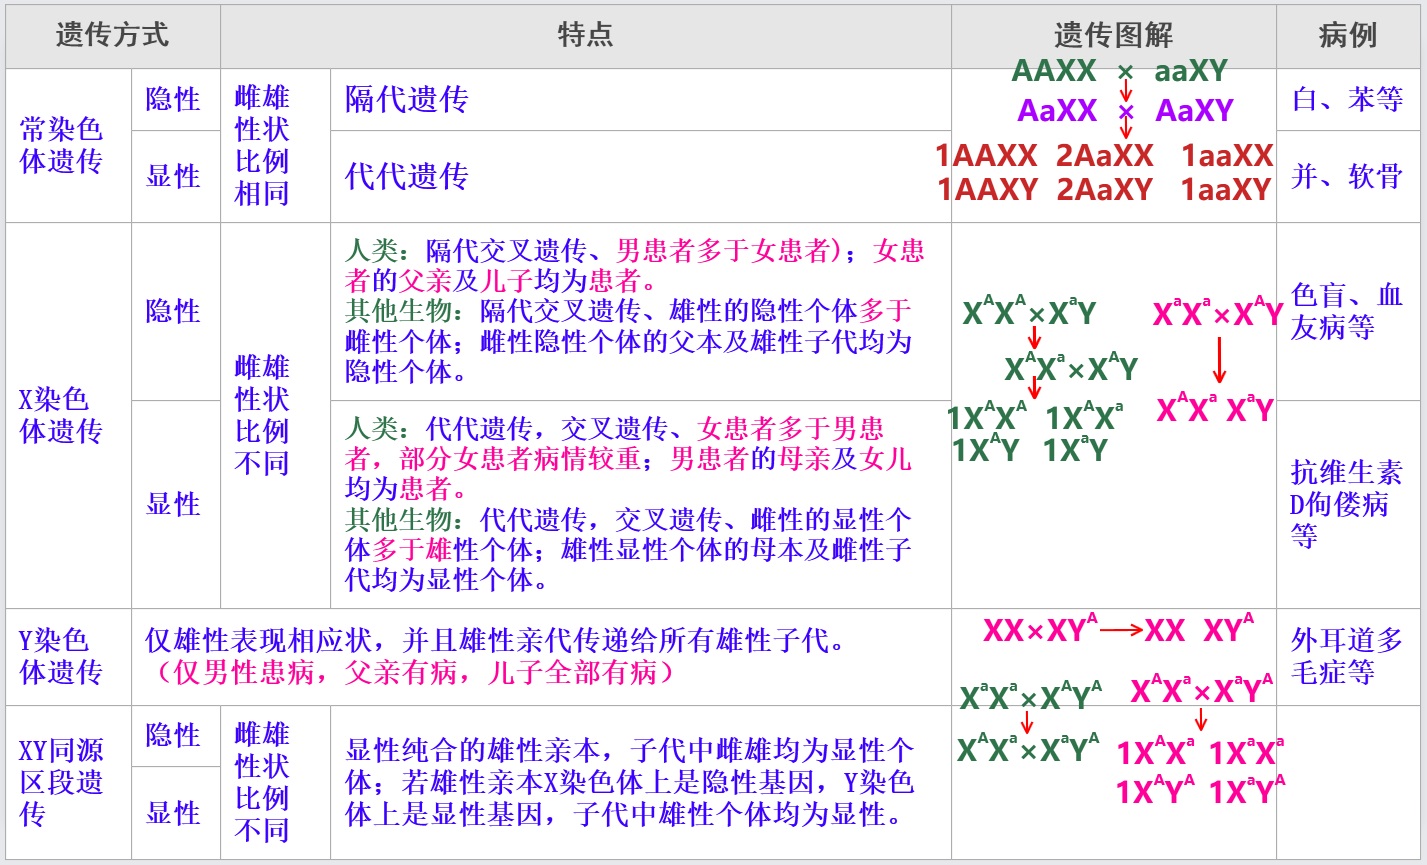Viewport: 1427px width, 865px height.
Task: Select the 外耳道多毛症等 cell
Action: (x=1346, y=656)
